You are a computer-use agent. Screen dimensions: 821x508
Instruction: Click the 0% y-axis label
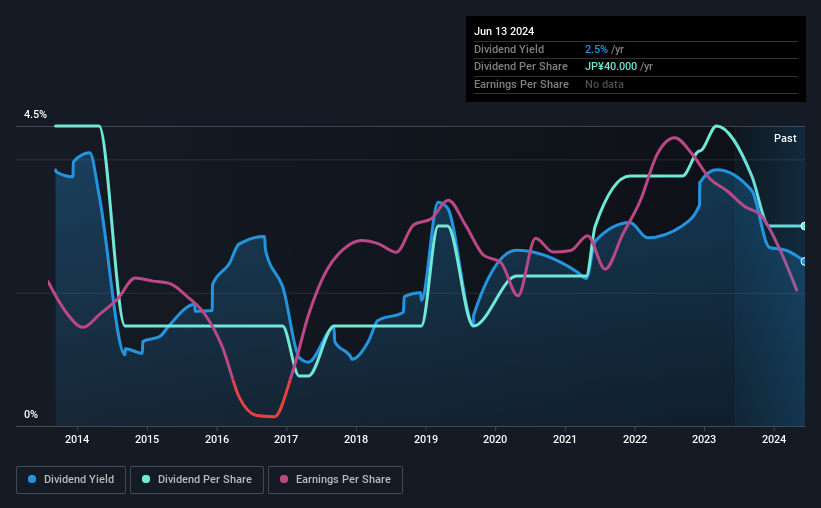(31, 414)
